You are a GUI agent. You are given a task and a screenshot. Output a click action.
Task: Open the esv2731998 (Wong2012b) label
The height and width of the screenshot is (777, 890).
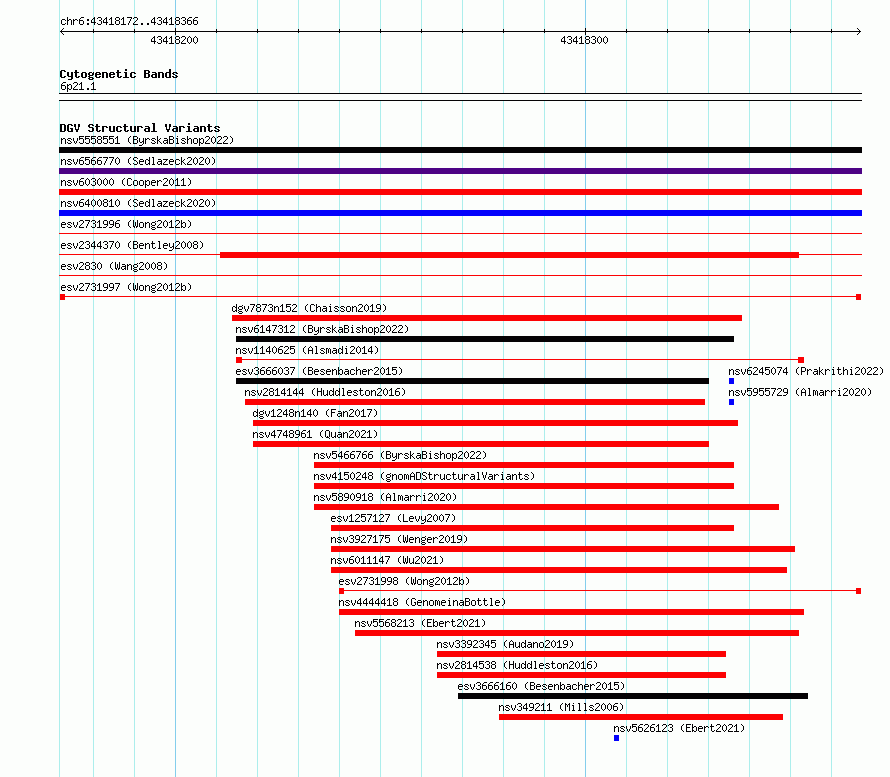click(404, 581)
